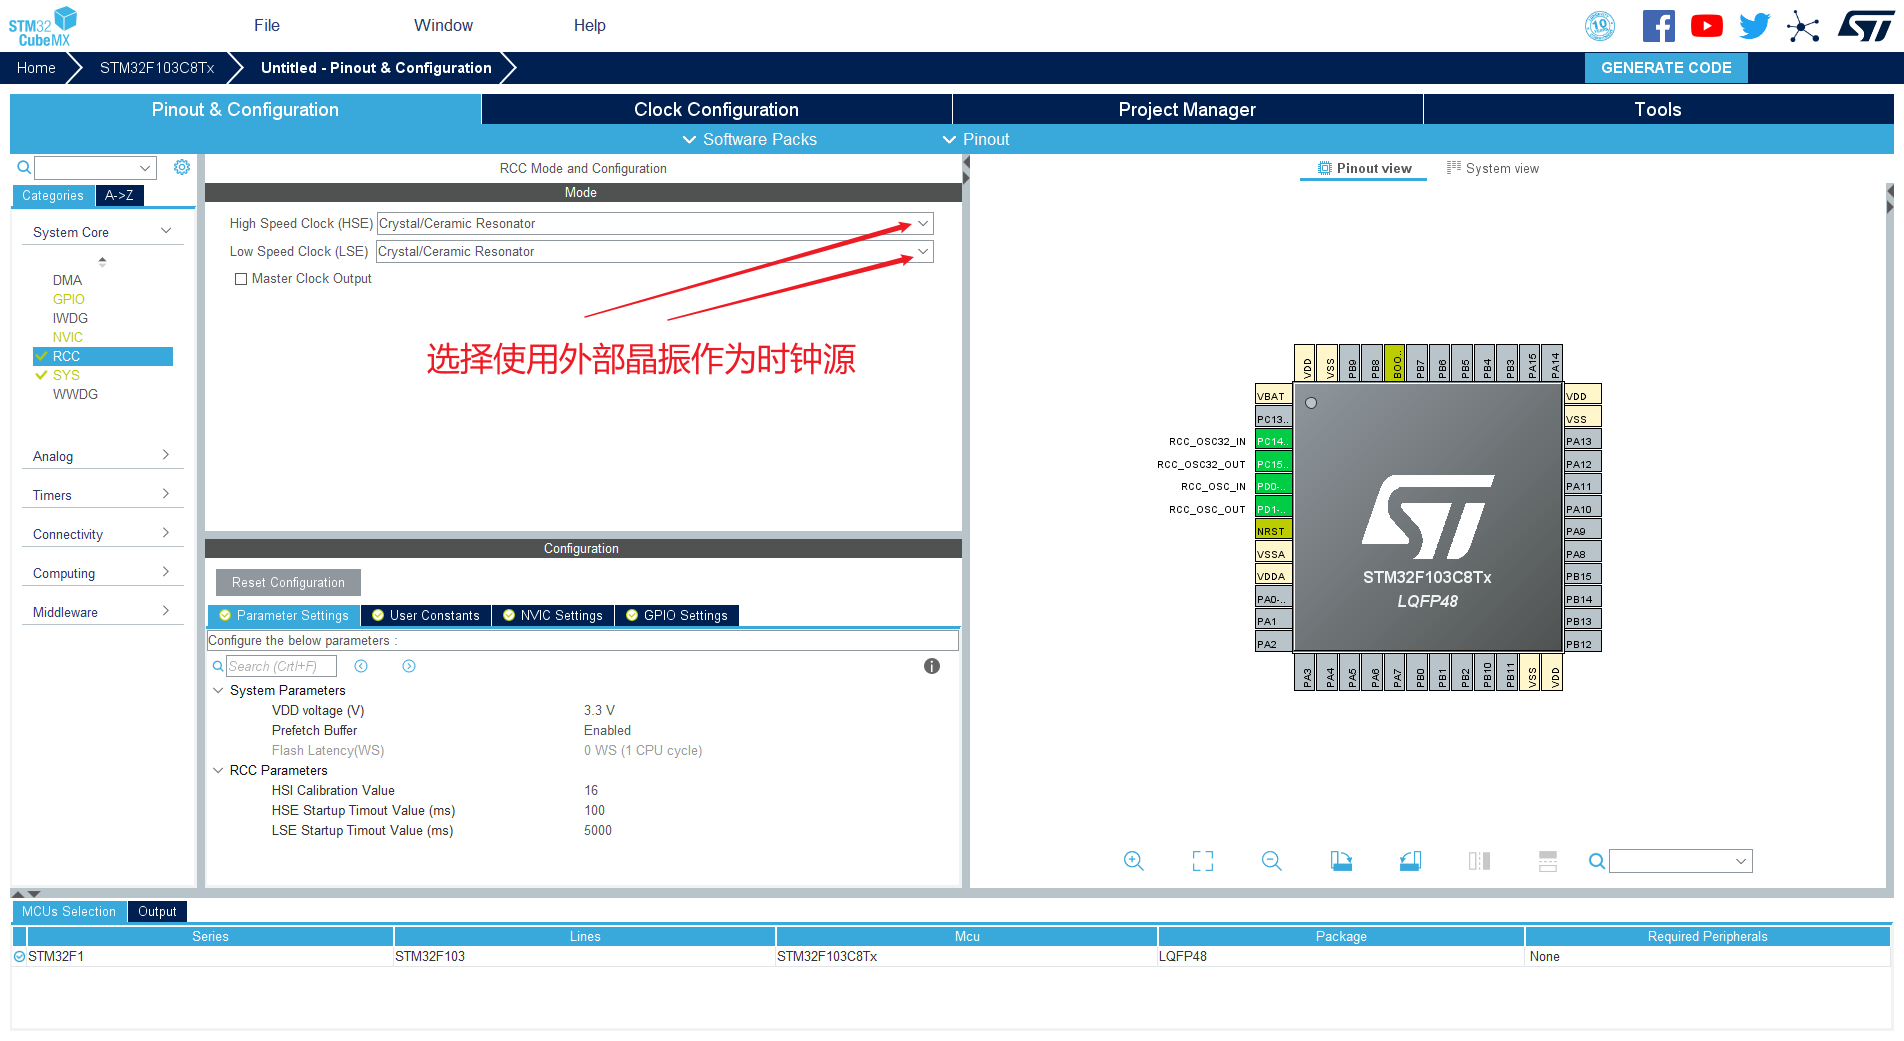Select SYS in the System Core list

tap(66, 375)
